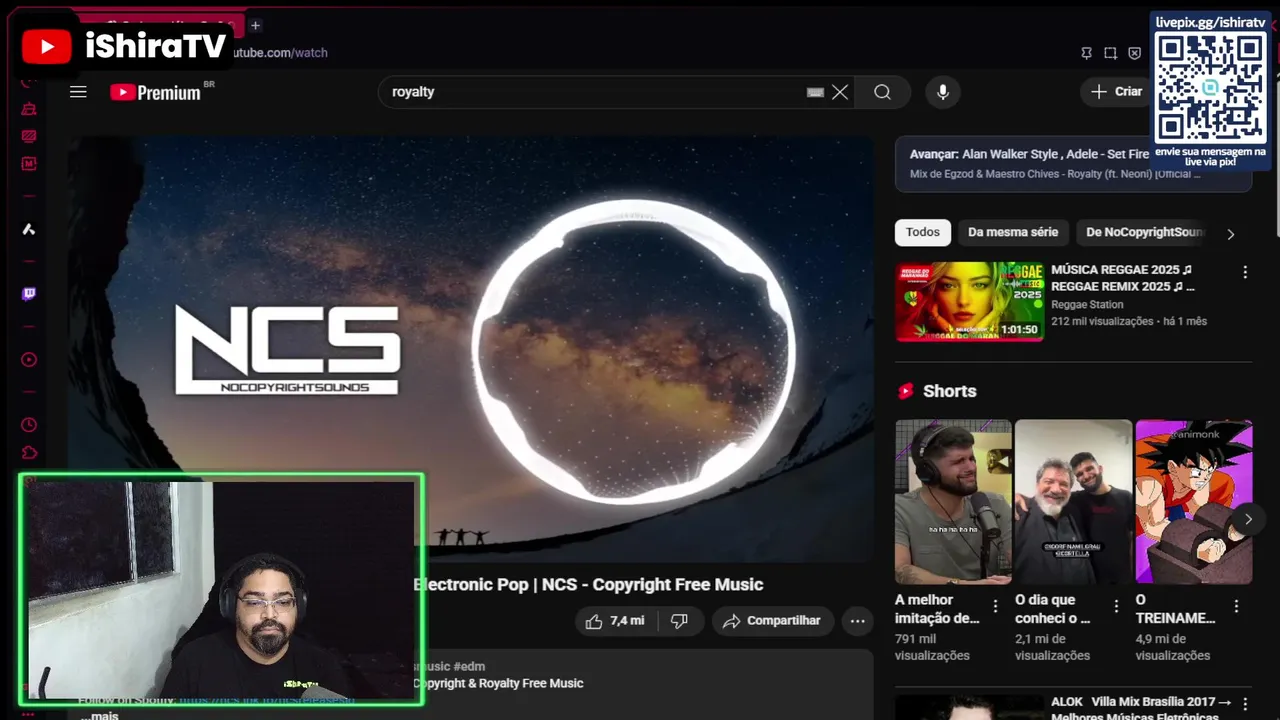Open options menu for Reggae 2025 video
This screenshot has width=1280, height=720.
pos(1245,272)
